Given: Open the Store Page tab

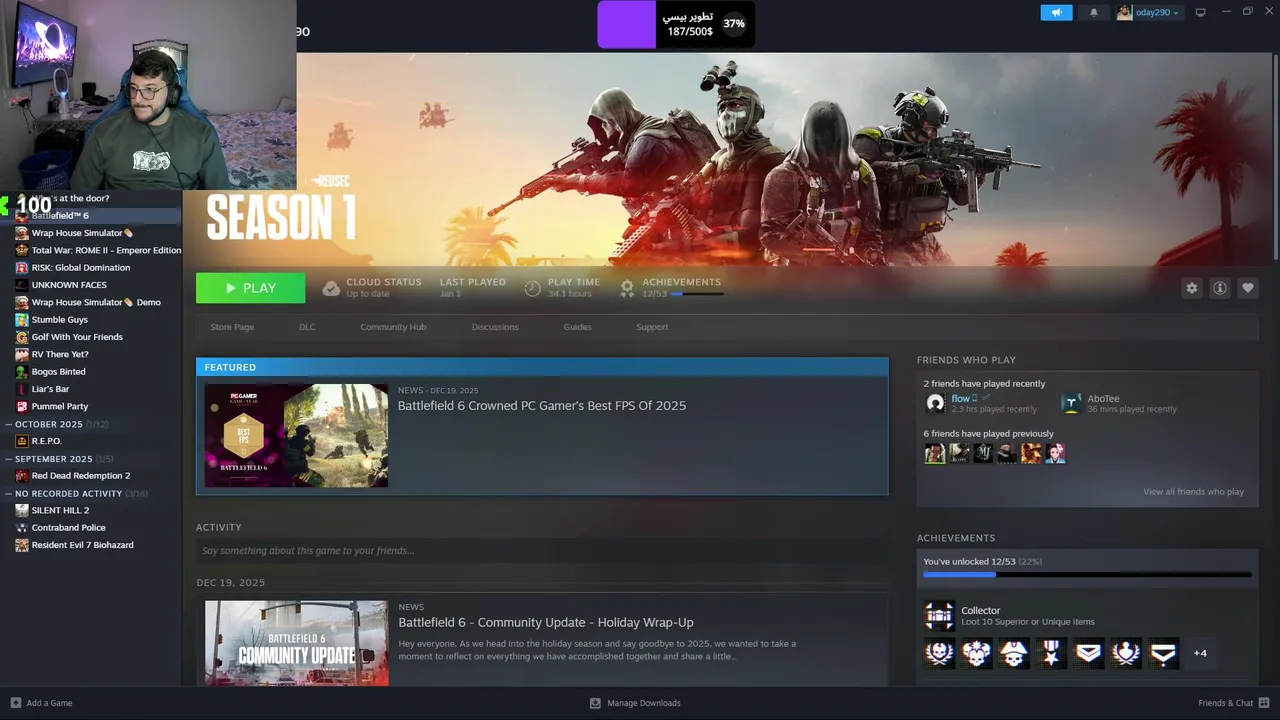Looking at the screenshot, I should pyautogui.click(x=232, y=327).
